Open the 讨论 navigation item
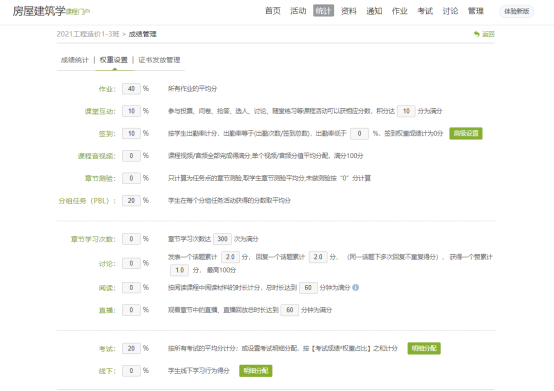 (450, 11)
